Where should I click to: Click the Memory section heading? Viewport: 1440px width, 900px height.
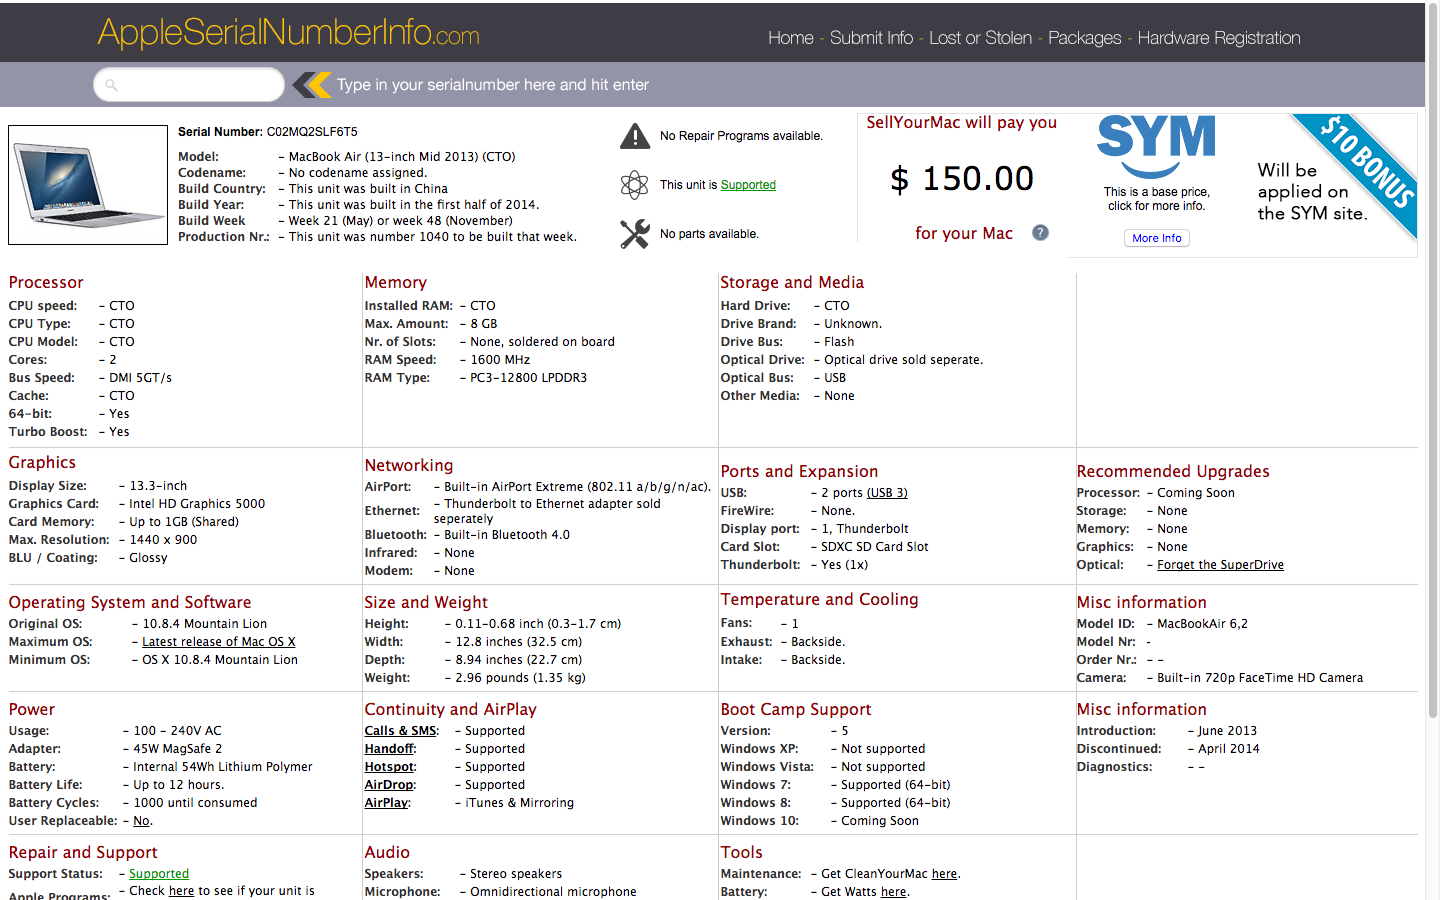pyautogui.click(x=396, y=283)
